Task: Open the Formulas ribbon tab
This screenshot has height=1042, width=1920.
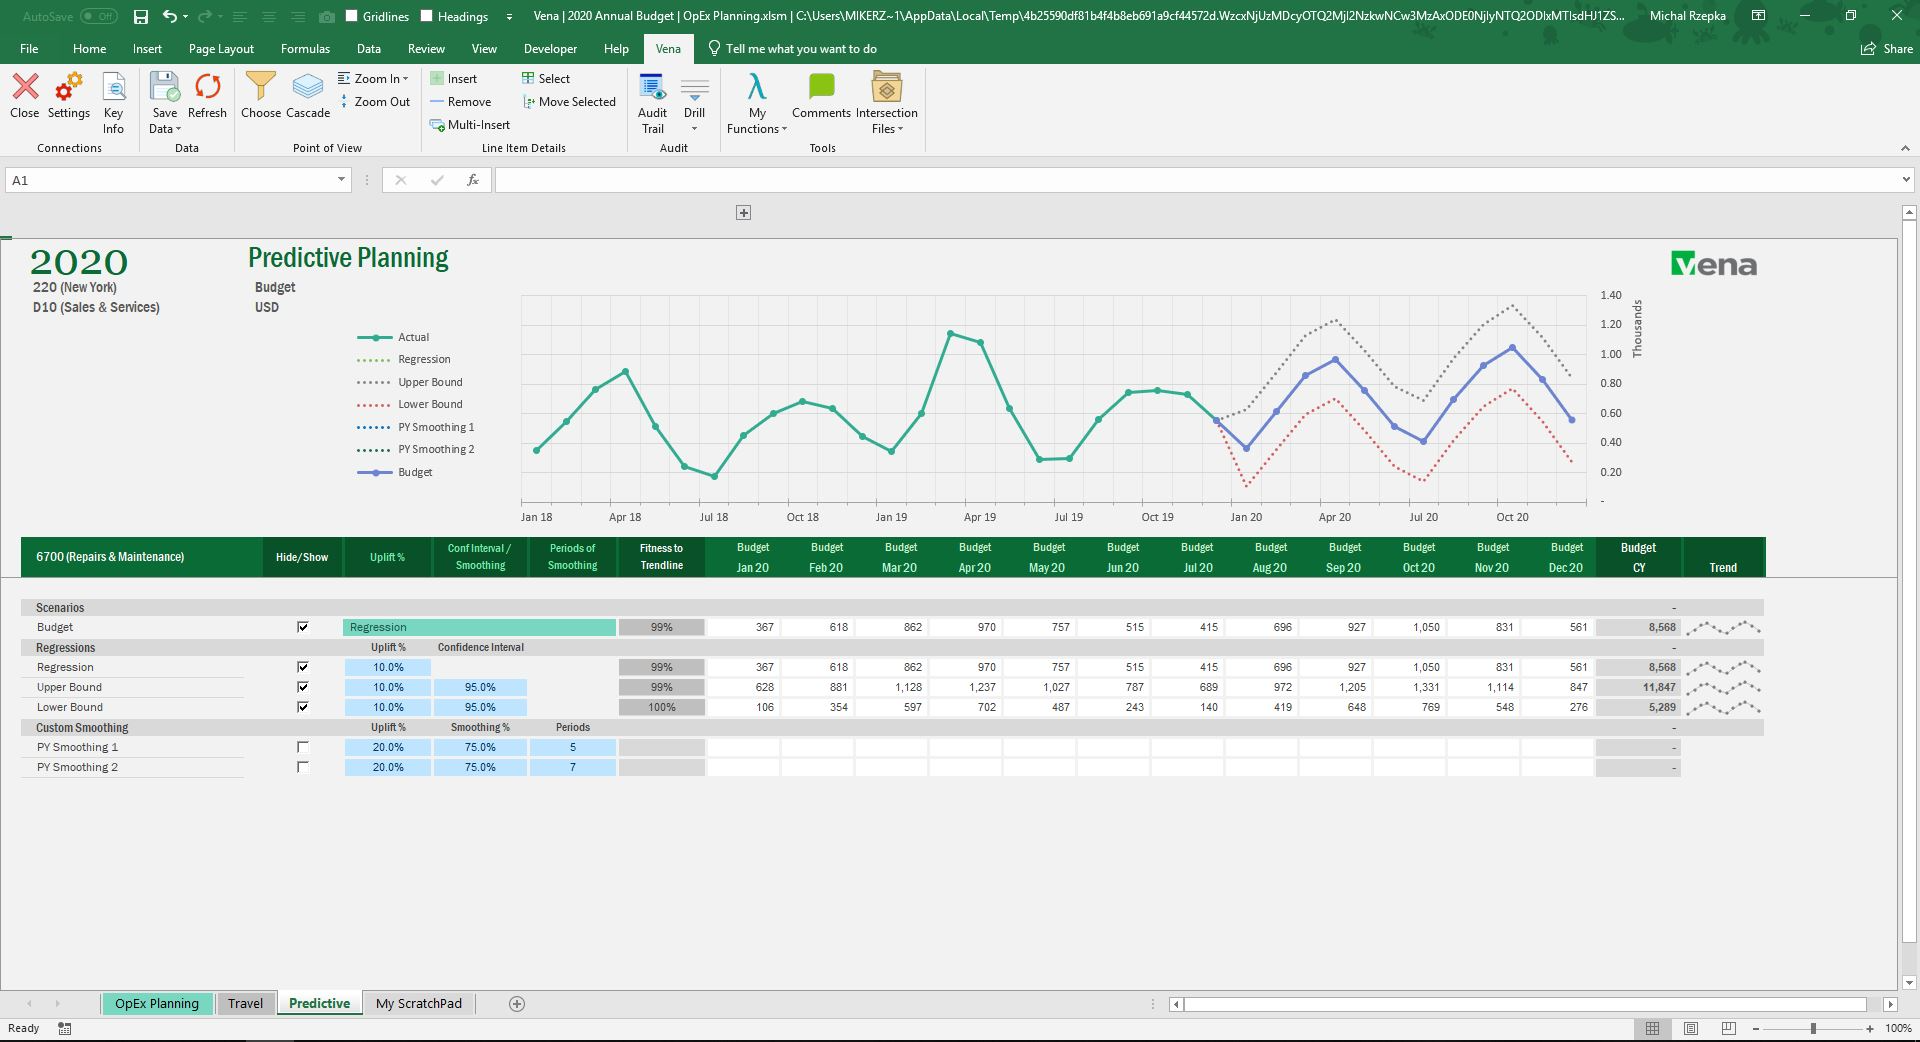Action: click(x=305, y=48)
